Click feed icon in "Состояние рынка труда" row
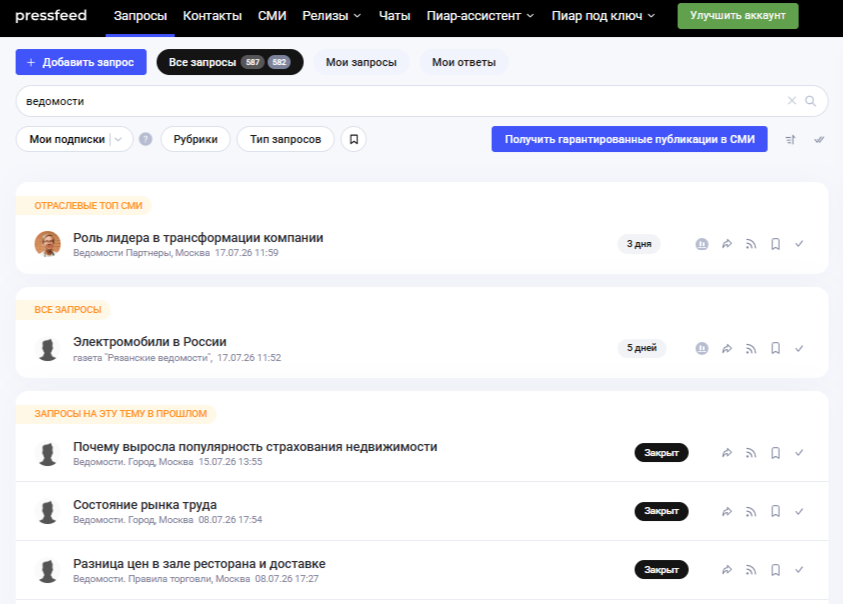Screen dimensions: 843x604 pos(751,511)
